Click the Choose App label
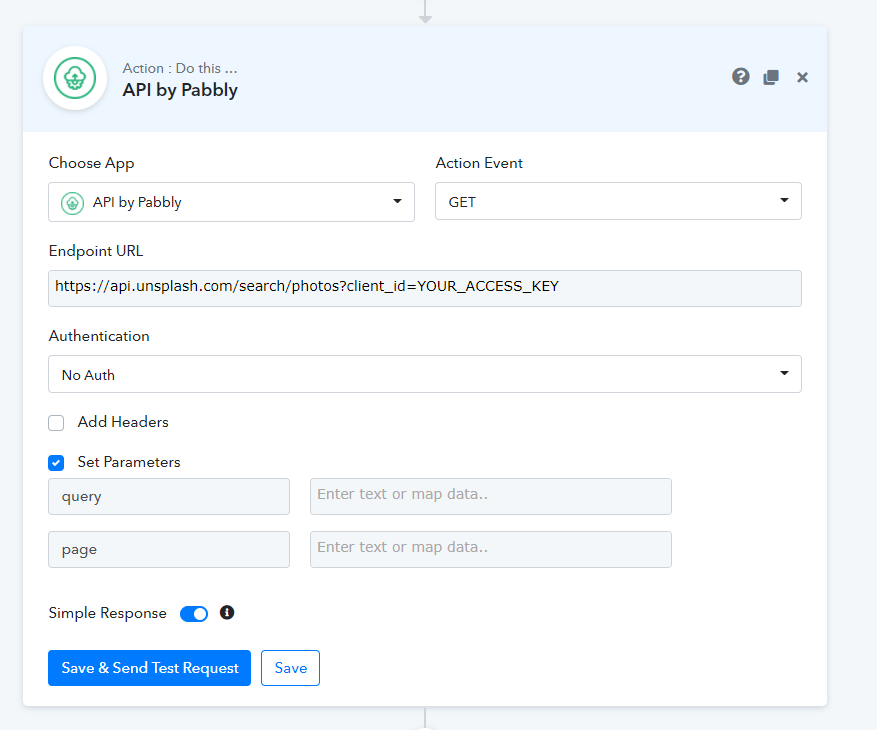 (x=91, y=163)
